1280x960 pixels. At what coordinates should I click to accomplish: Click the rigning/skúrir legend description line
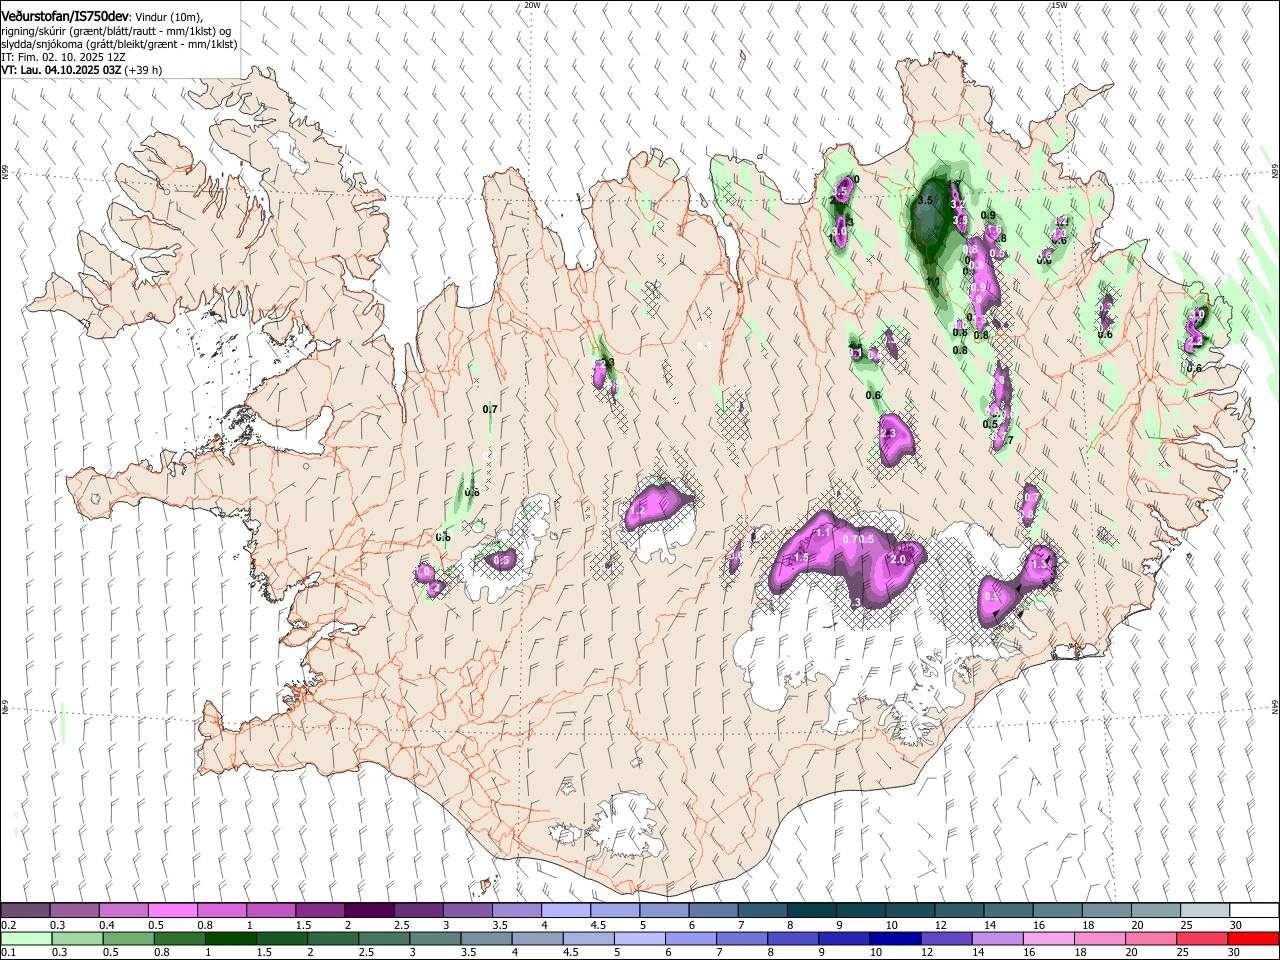click(x=116, y=31)
